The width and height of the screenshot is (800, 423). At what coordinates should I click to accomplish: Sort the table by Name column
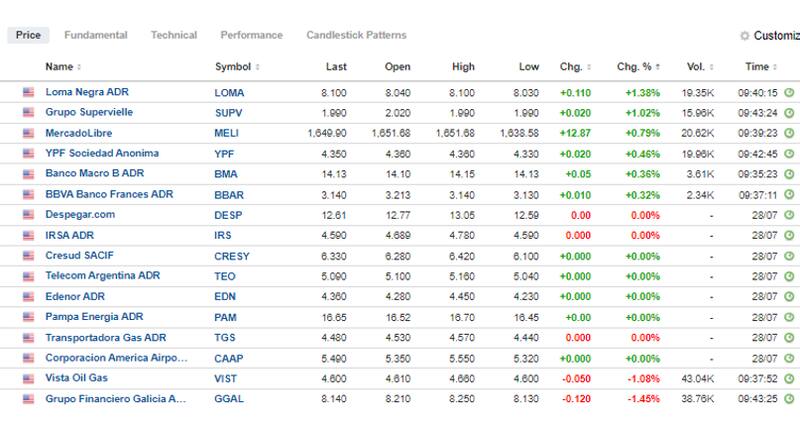(60, 67)
